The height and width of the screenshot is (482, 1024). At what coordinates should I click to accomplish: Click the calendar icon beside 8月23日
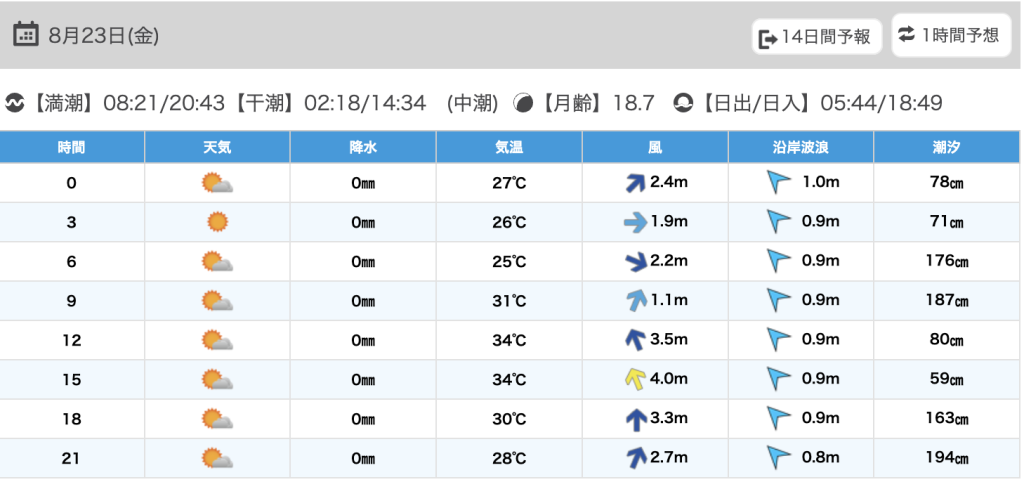click(x=26, y=35)
